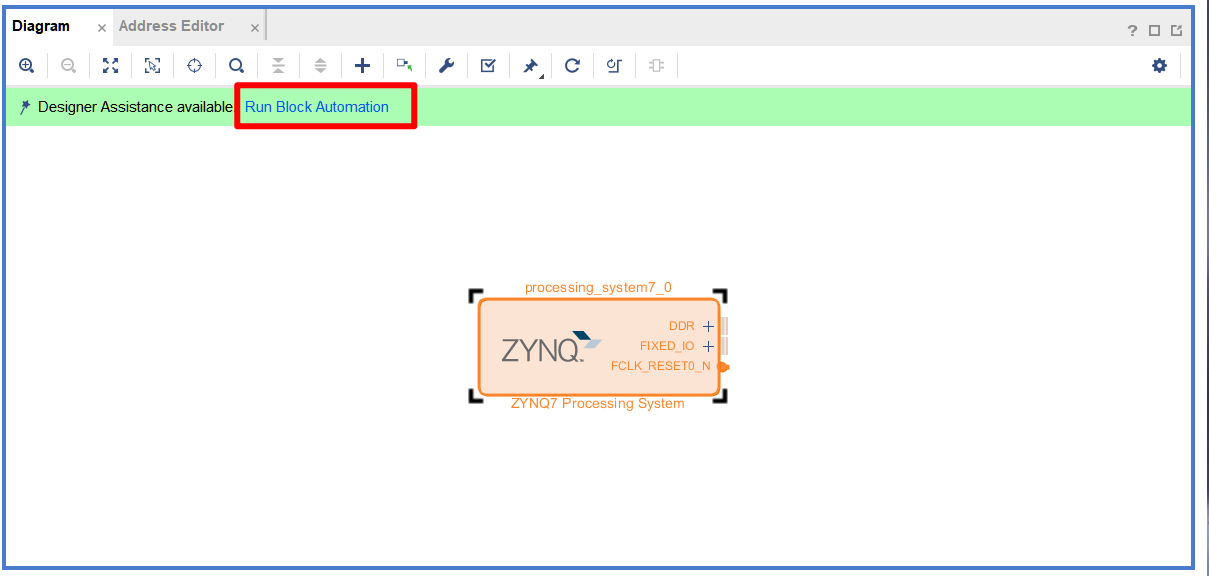Image resolution: width=1209 pixels, height=576 pixels.
Task: Click the Zoom Out toolbar icon
Action: click(68, 66)
